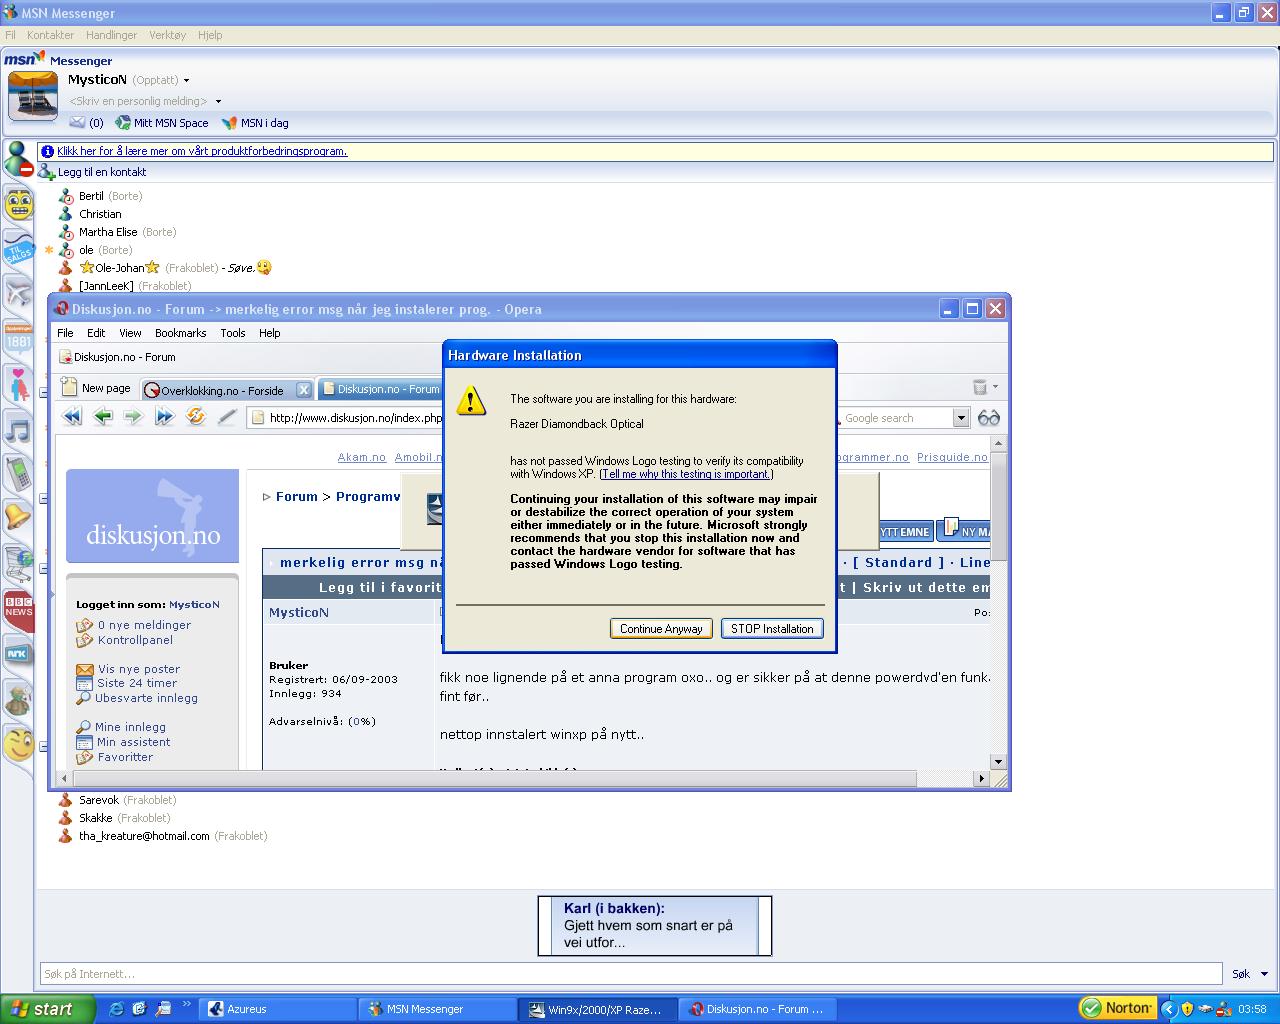Screen dimensions: 1280x1024
Task: Click 'Vis nye poster' link on forum
Action: [x=139, y=669]
